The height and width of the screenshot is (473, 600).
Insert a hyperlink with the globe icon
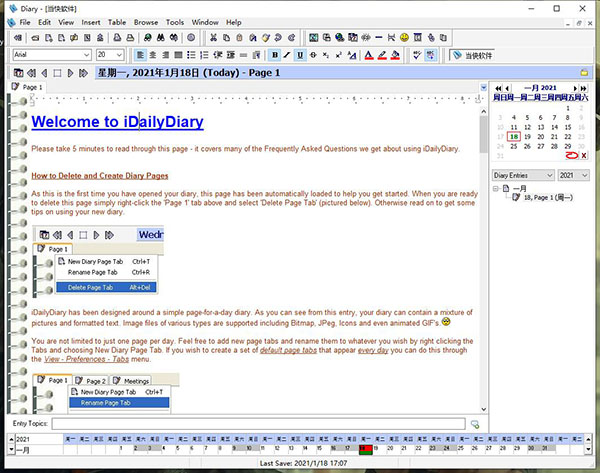click(x=339, y=38)
